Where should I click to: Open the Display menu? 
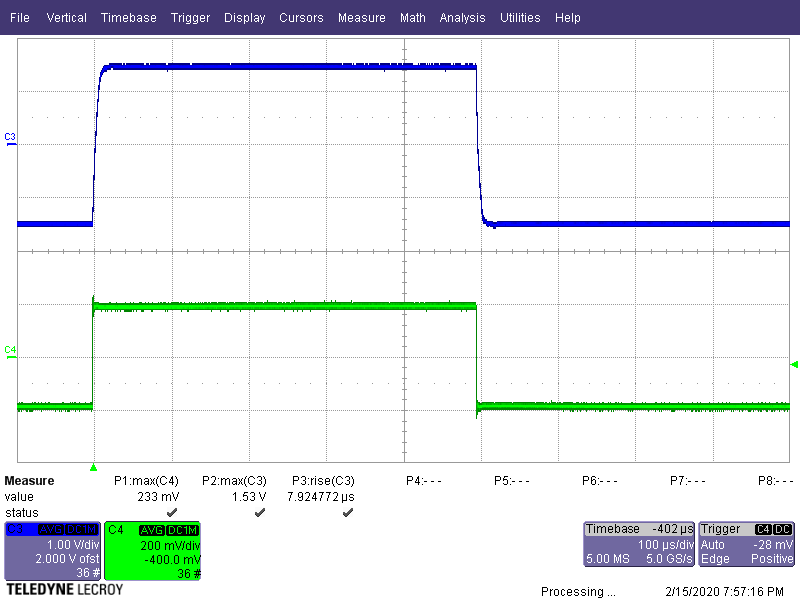click(x=244, y=18)
